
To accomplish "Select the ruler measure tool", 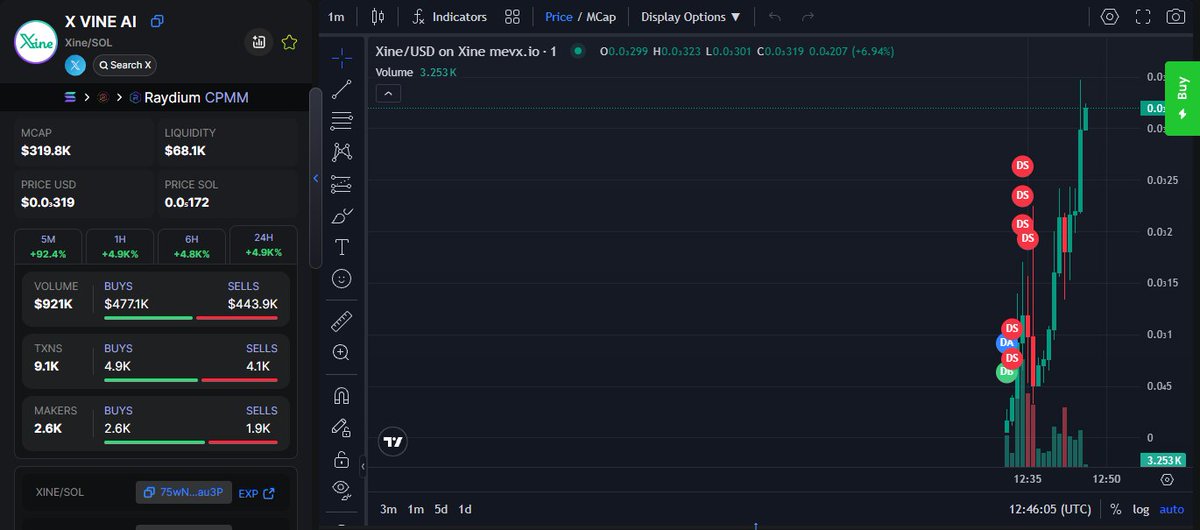I will tap(342, 321).
